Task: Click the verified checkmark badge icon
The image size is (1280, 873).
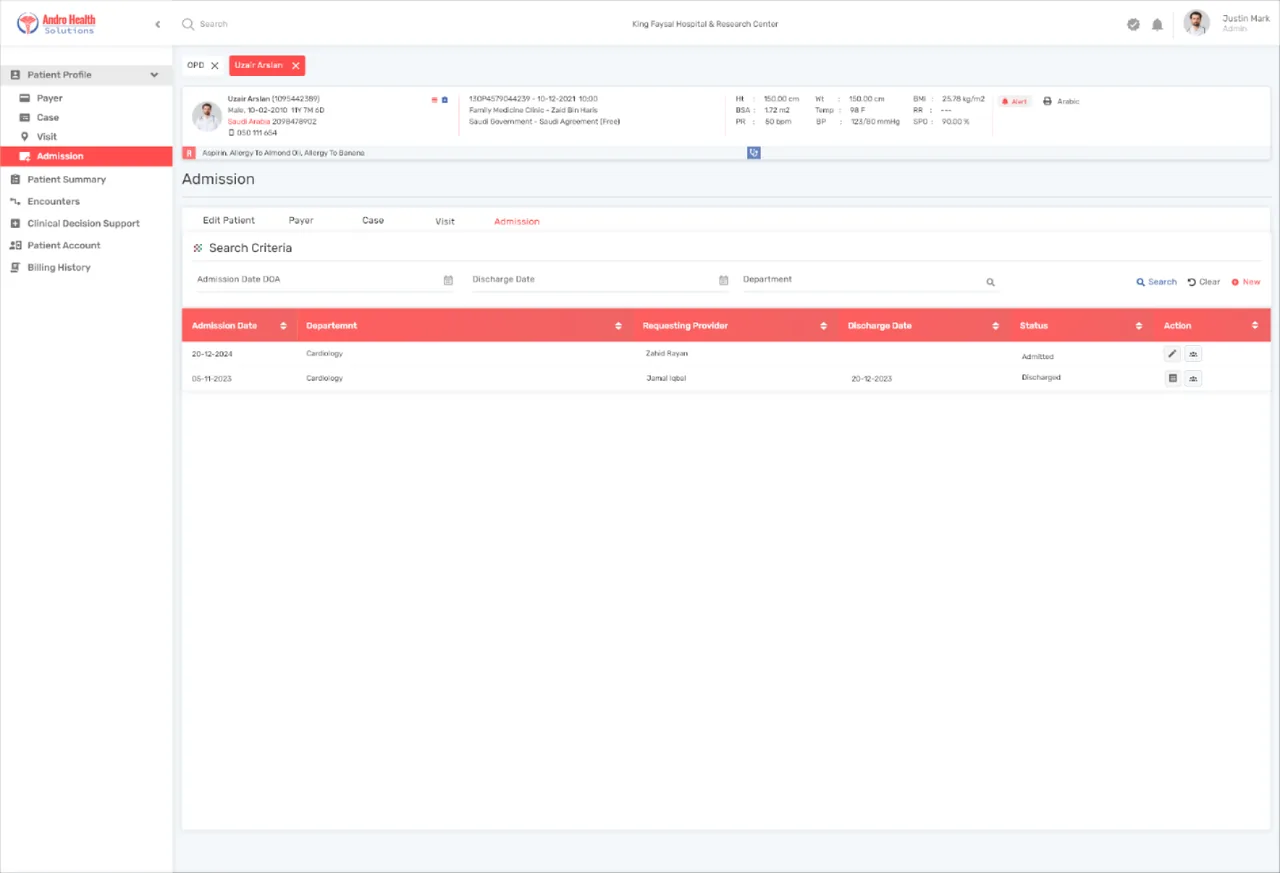Action: pos(1133,24)
